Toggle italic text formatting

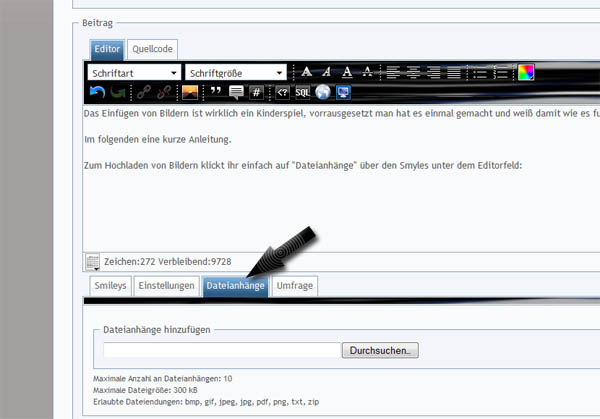(327, 72)
